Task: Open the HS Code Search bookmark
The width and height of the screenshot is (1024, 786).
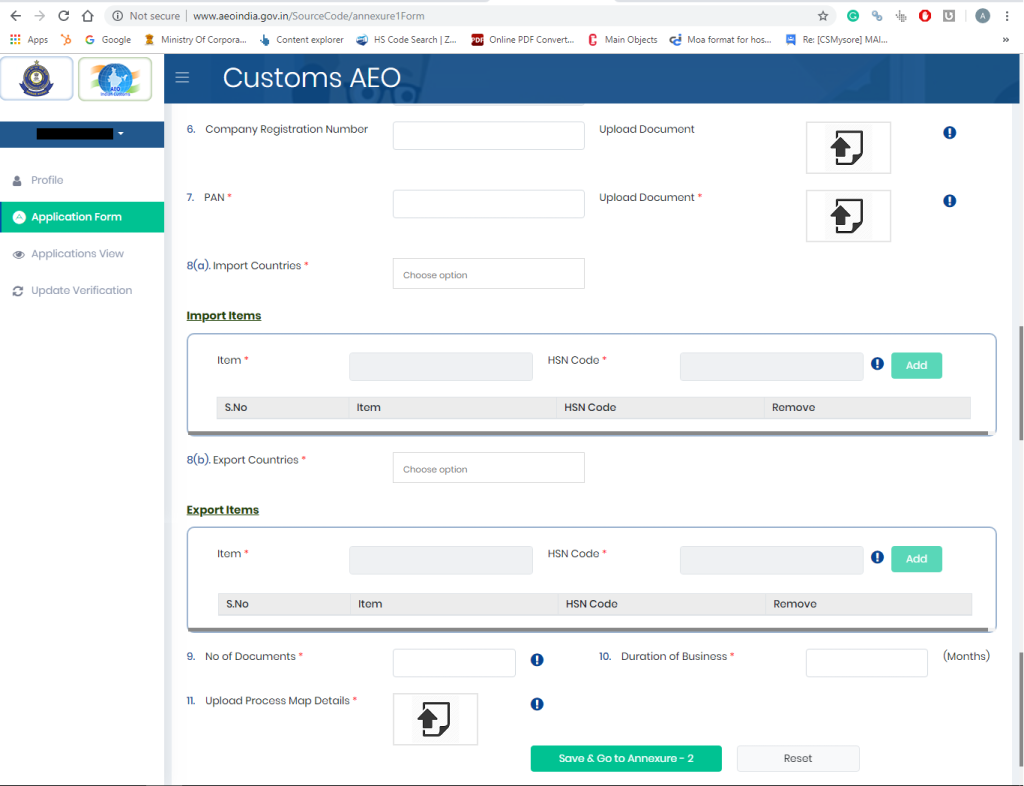Action: (406, 40)
